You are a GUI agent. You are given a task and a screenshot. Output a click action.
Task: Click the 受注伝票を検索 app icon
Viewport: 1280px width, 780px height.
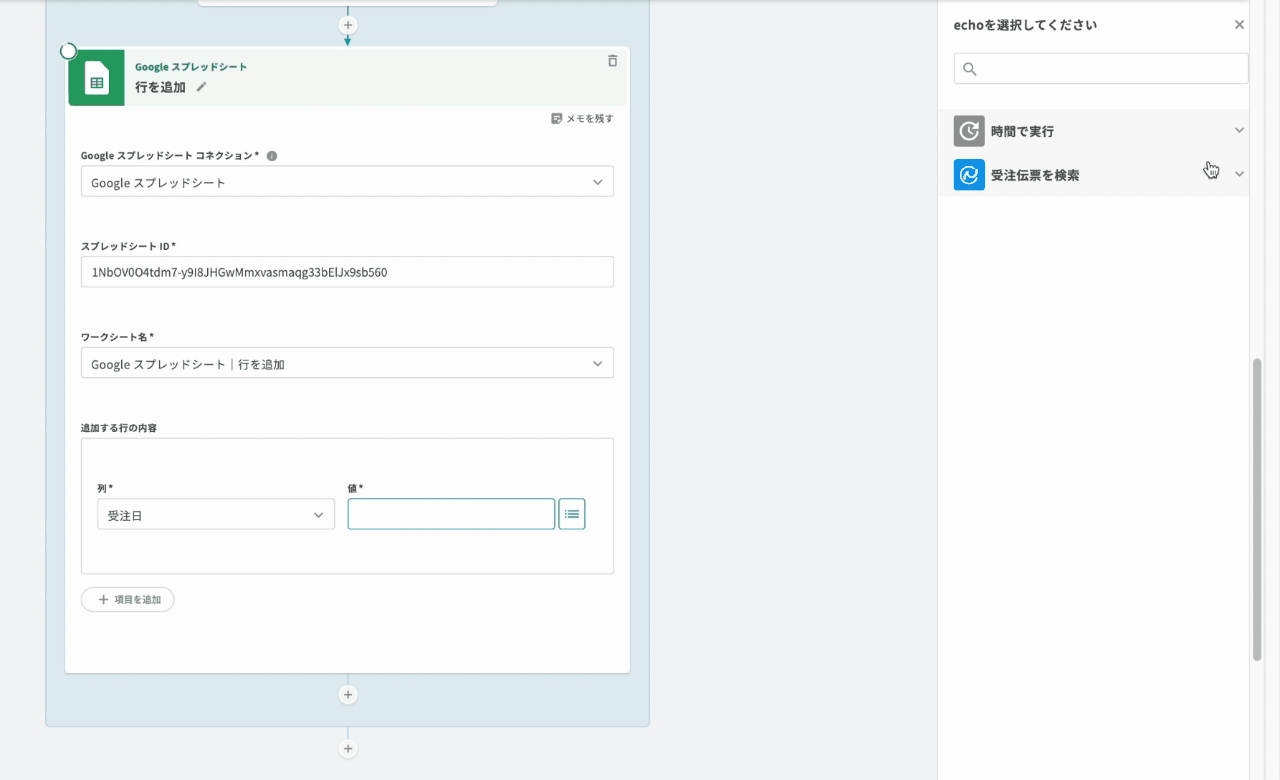click(x=969, y=175)
